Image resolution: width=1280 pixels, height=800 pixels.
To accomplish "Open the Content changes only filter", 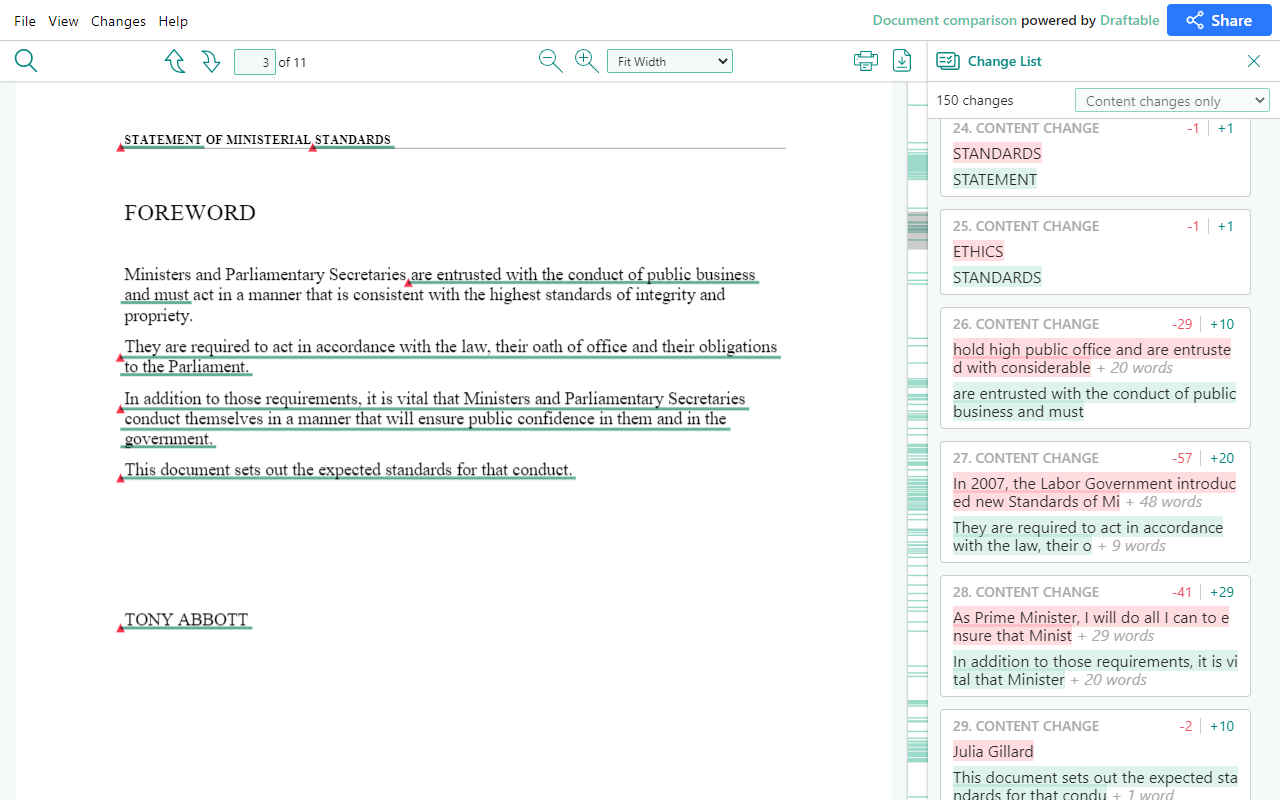I will coord(1172,100).
